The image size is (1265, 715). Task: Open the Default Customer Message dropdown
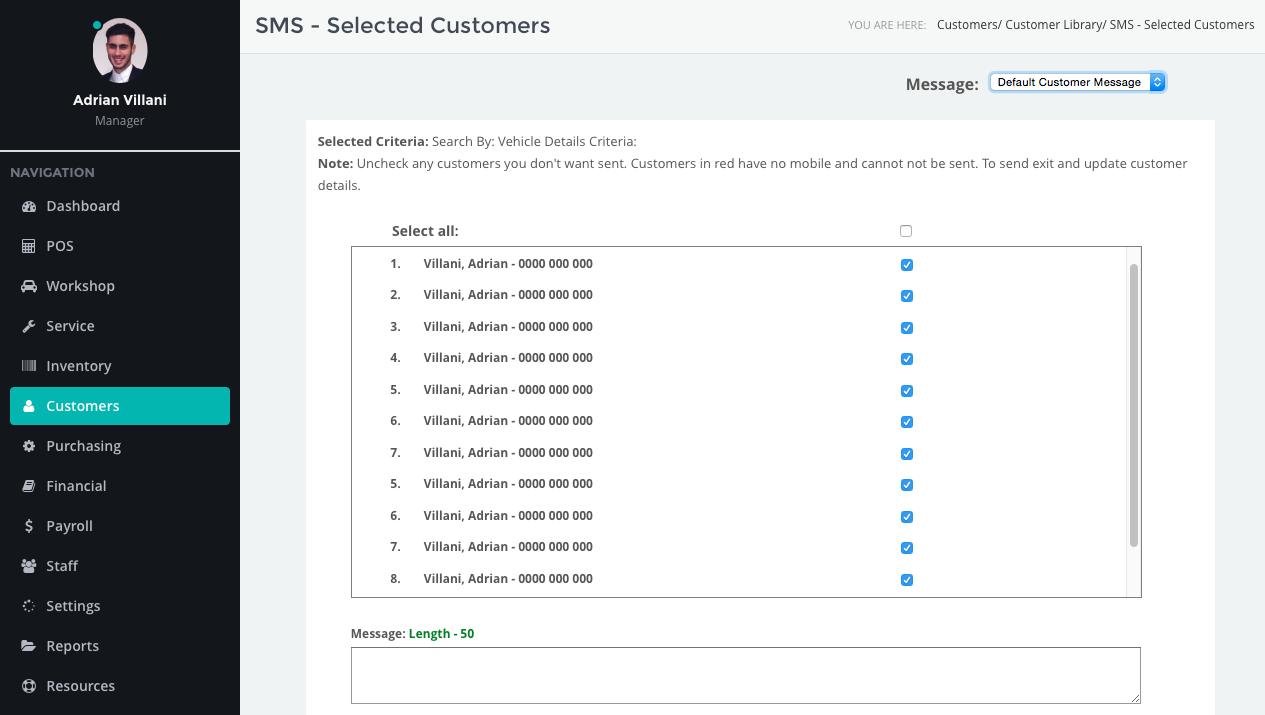1077,82
